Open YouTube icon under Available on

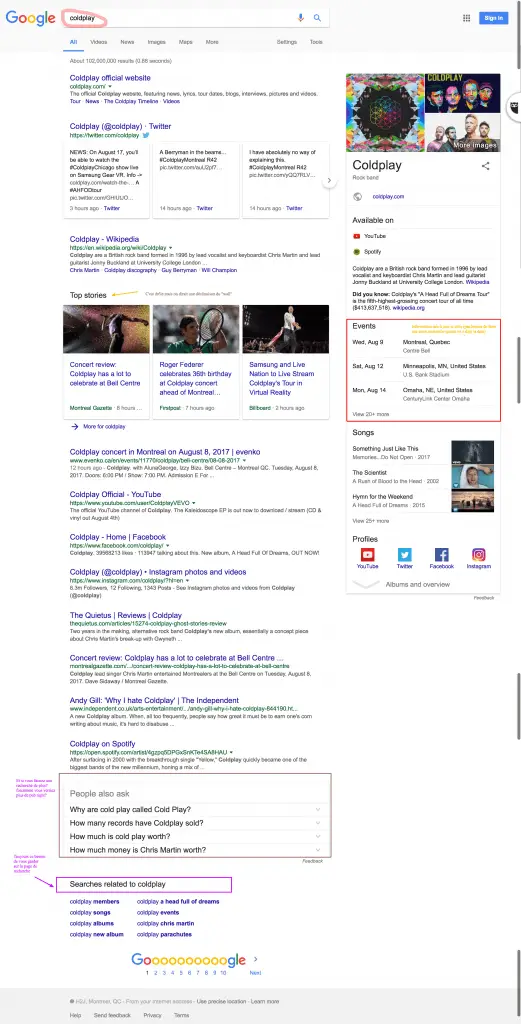click(357, 236)
